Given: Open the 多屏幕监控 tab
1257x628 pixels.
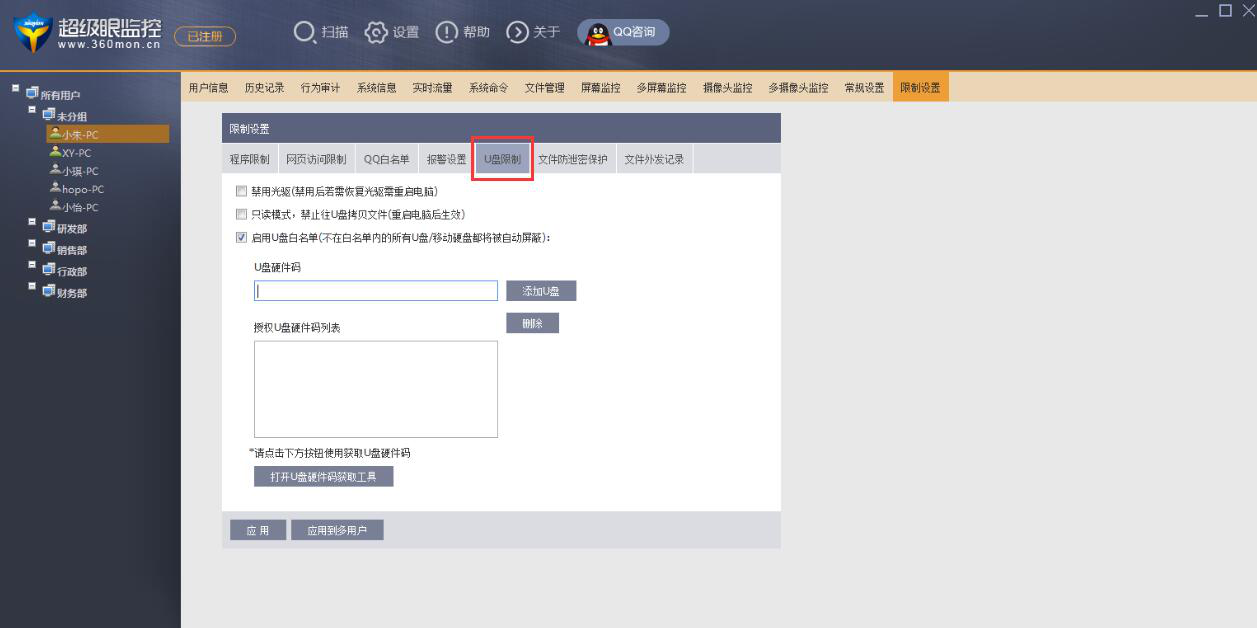Looking at the screenshot, I should tap(662, 88).
